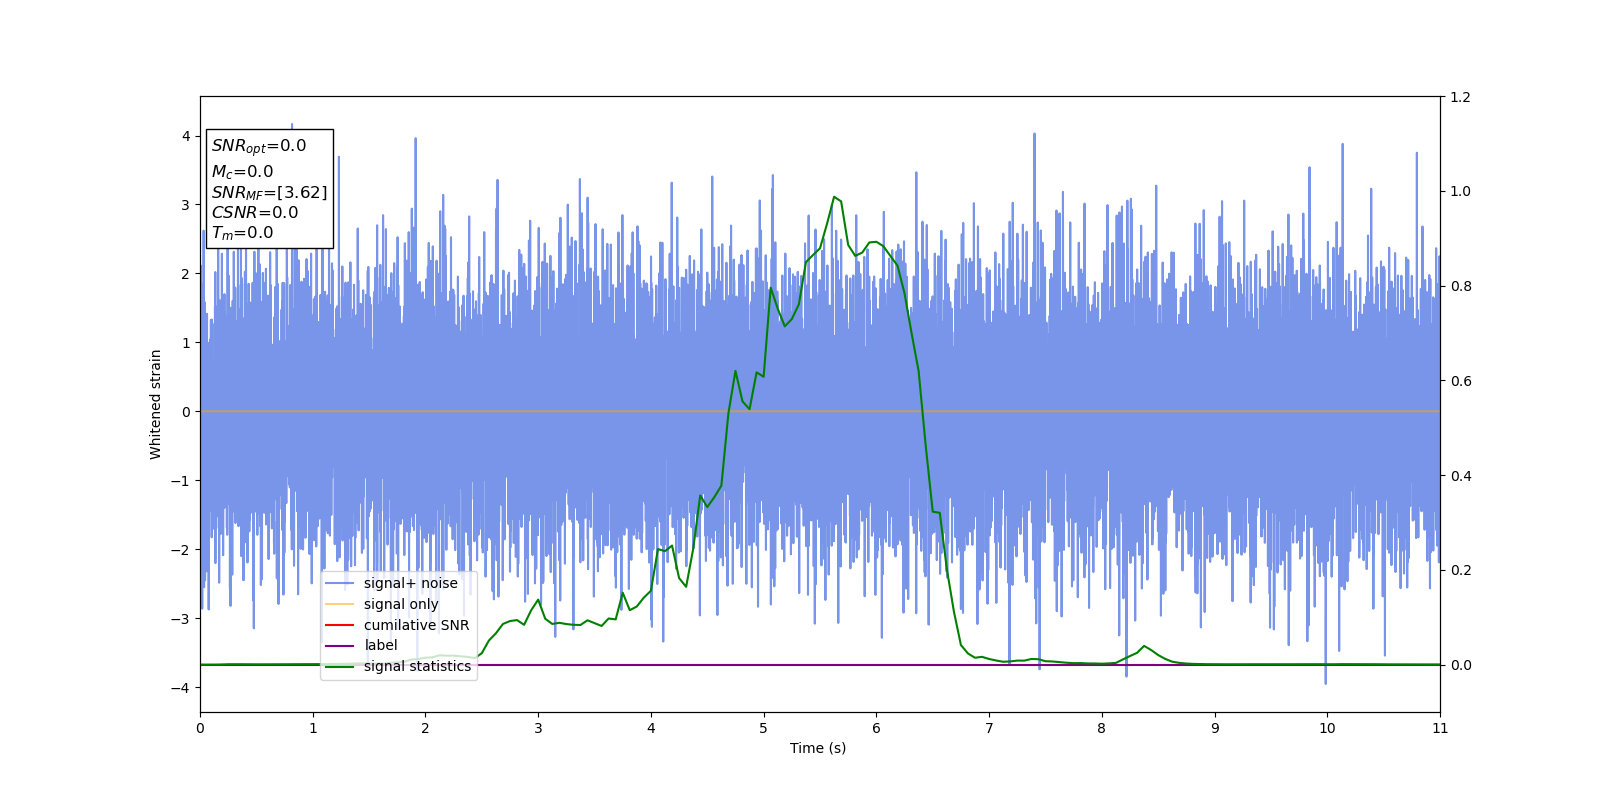This screenshot has width=1600, height=800.
Task: Click the 'Whitened strain' y-axis label
Action: 156,404
